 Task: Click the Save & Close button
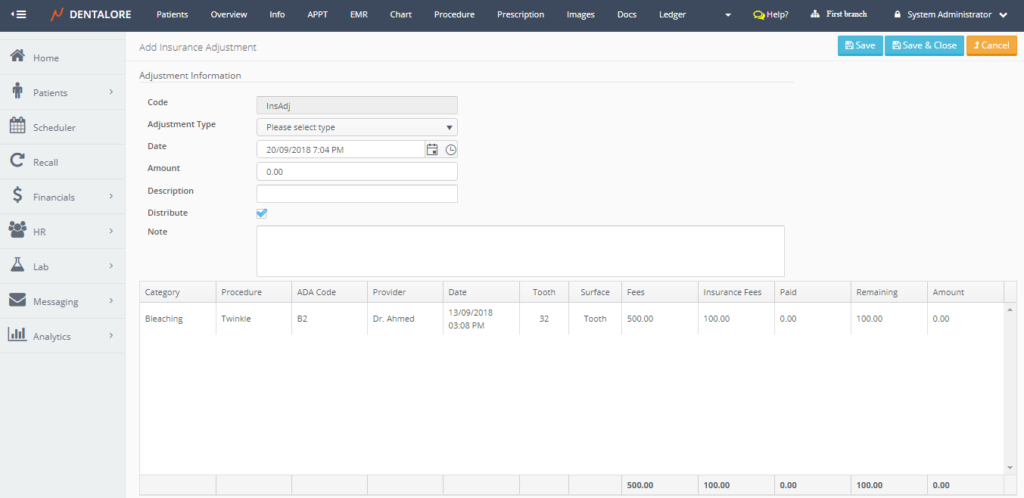[x=923, y=45]
